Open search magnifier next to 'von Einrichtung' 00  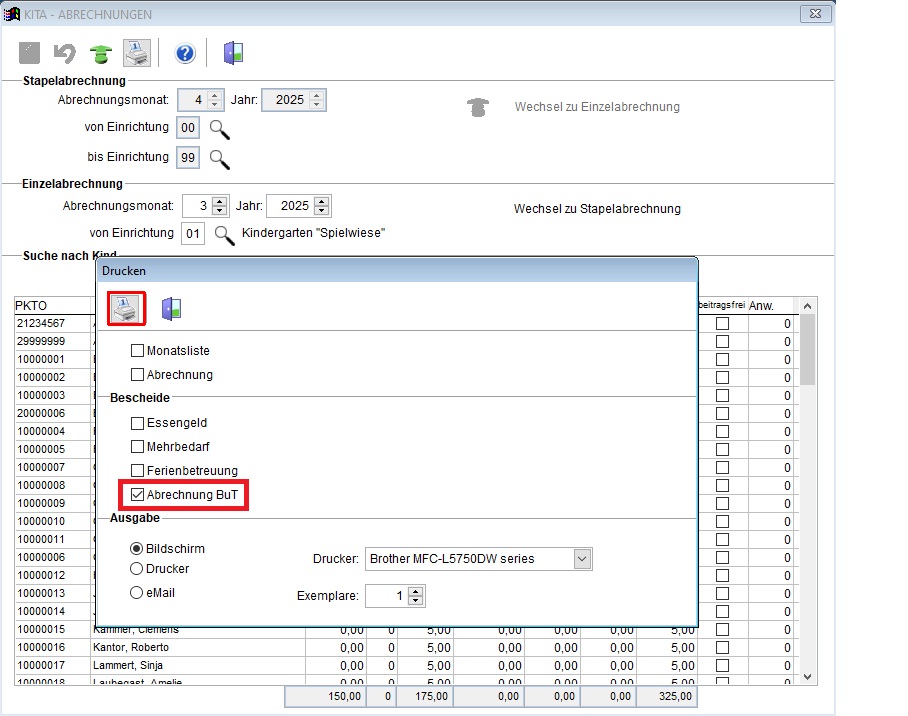(x=219, y=128)
